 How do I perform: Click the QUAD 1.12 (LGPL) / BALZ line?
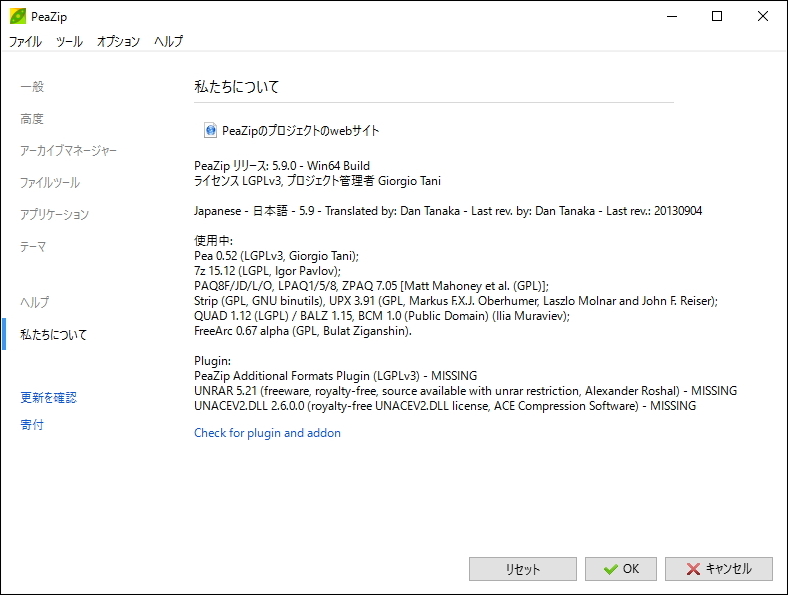382,316
